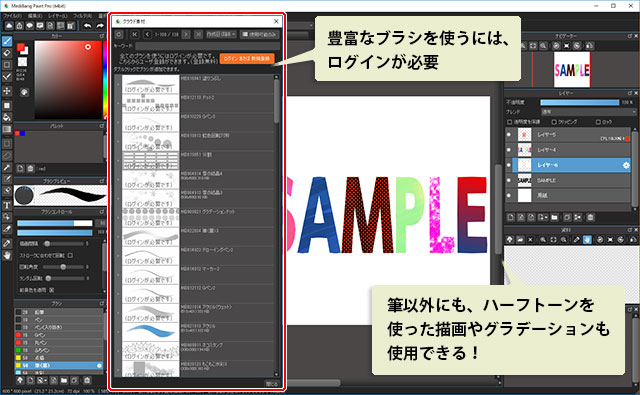Select the Text tool
The height and width of the screenshot is (395, 640).
click(x=7, y=205)
